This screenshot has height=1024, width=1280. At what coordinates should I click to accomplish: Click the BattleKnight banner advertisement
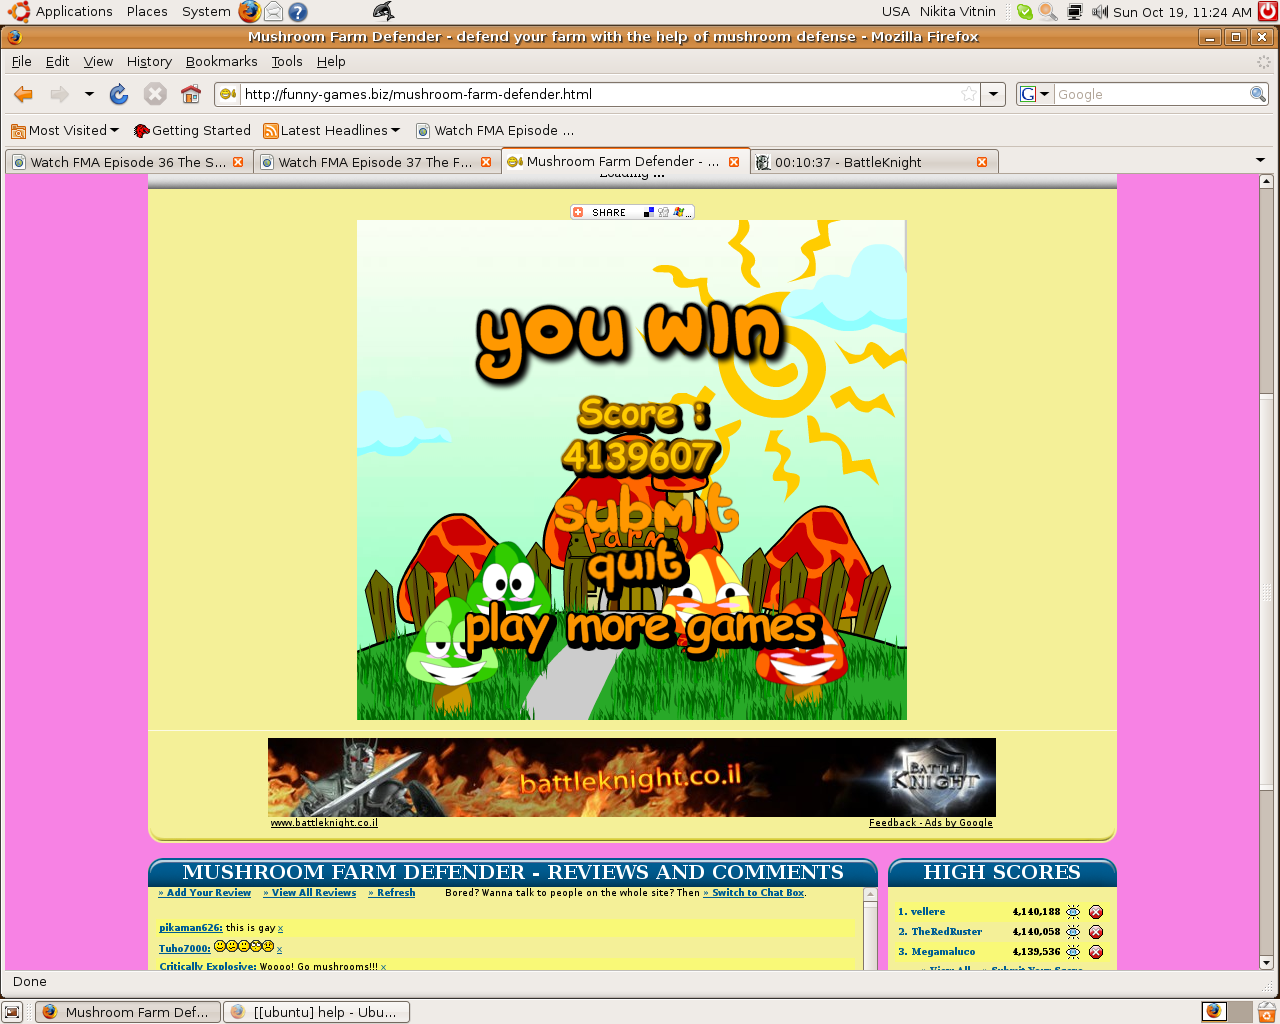[x=632, y=777]
